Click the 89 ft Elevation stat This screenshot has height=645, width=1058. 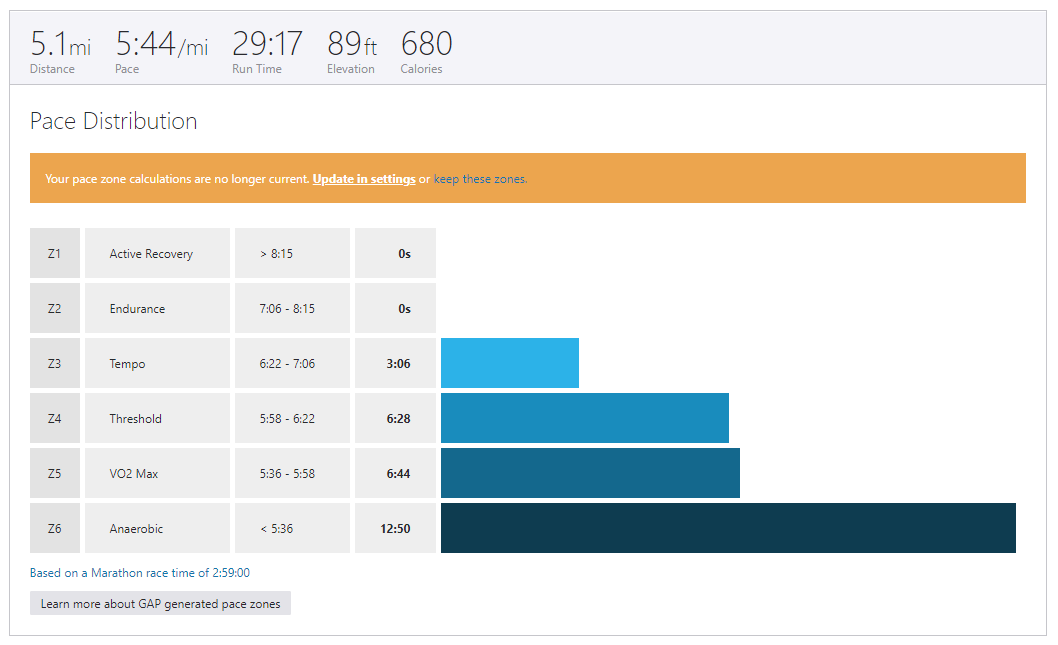click(x=352, y=51)
